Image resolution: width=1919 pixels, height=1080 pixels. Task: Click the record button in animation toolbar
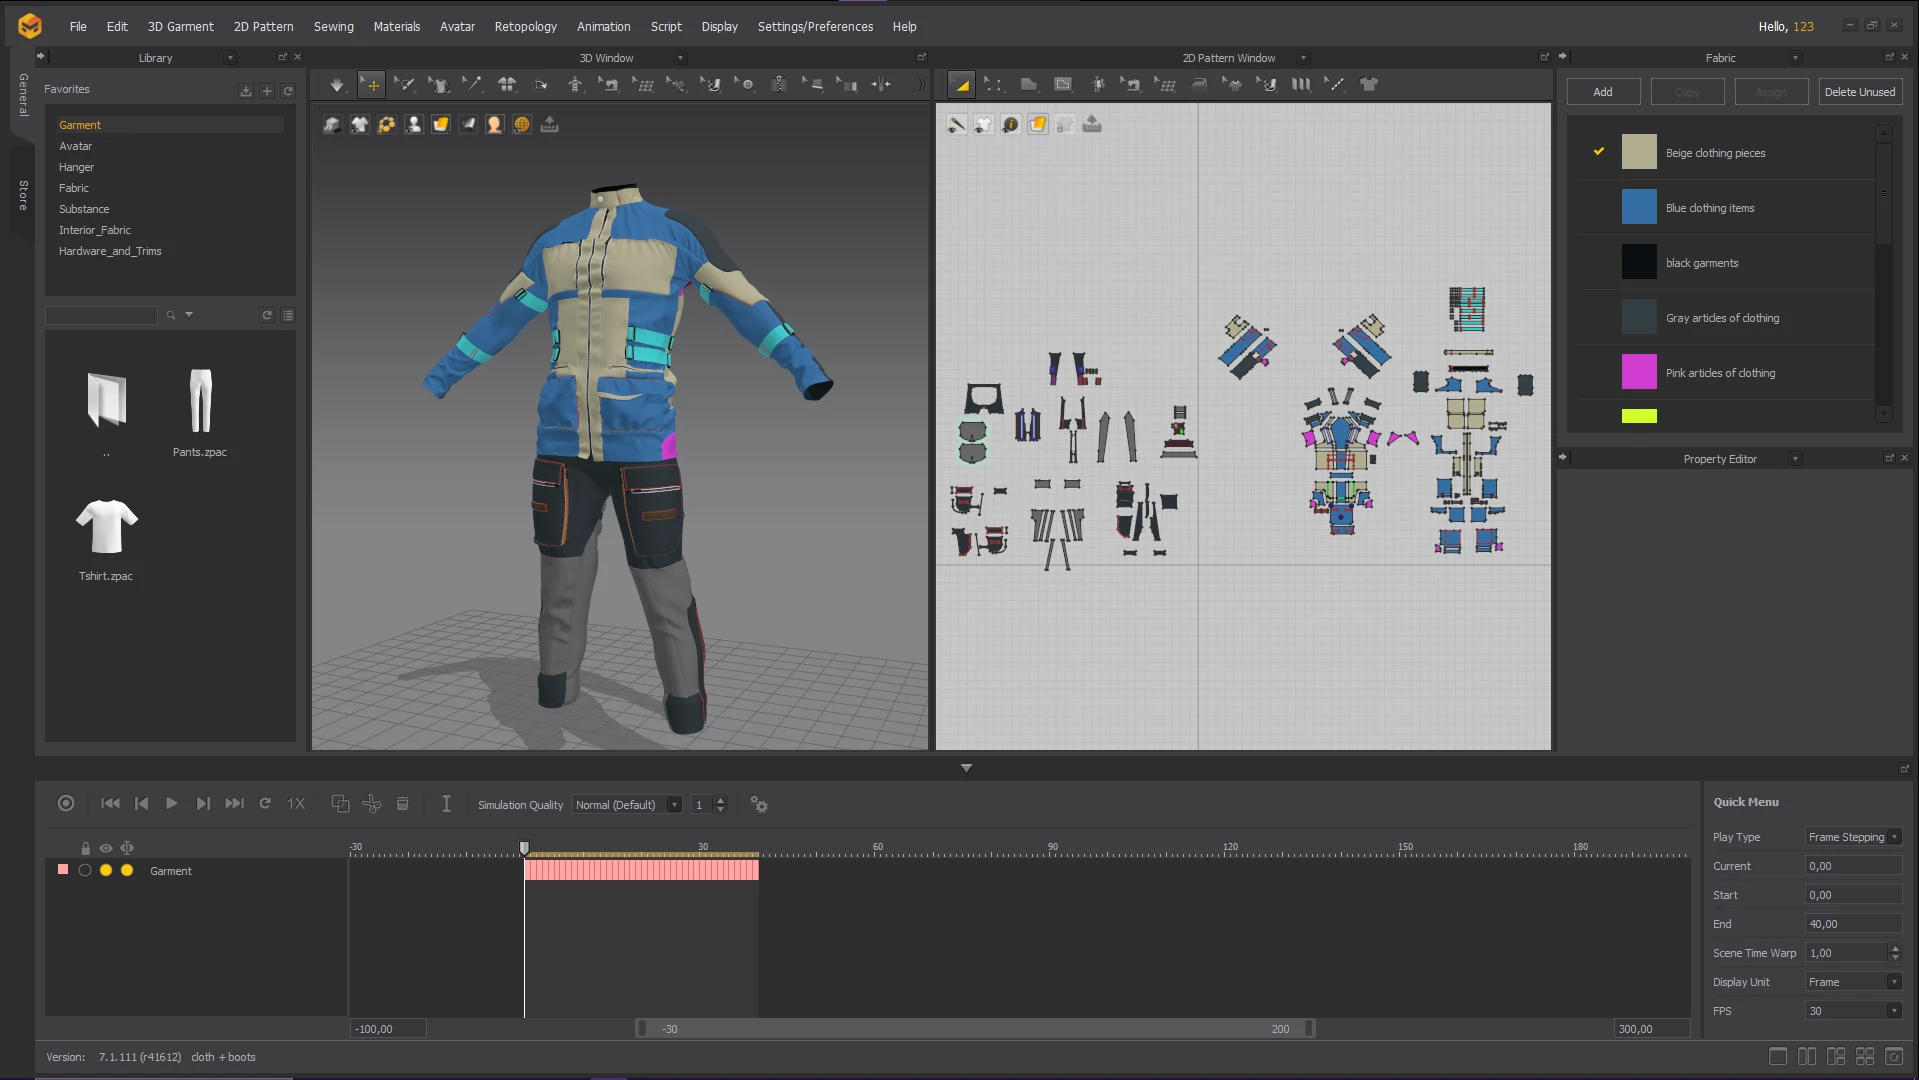[x=66, y=804]
